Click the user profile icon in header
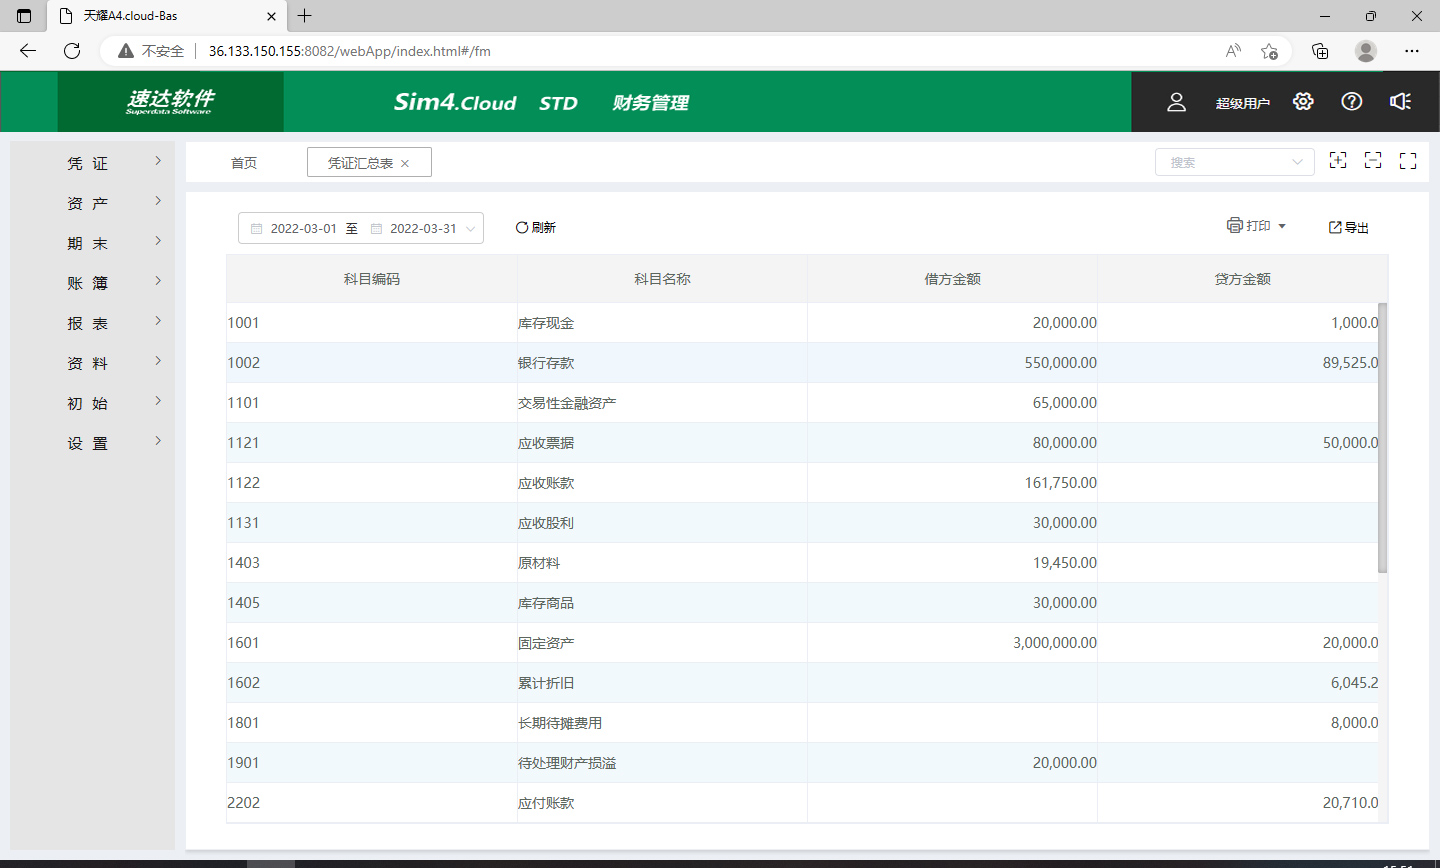1440x868 pixels. 1176,102
